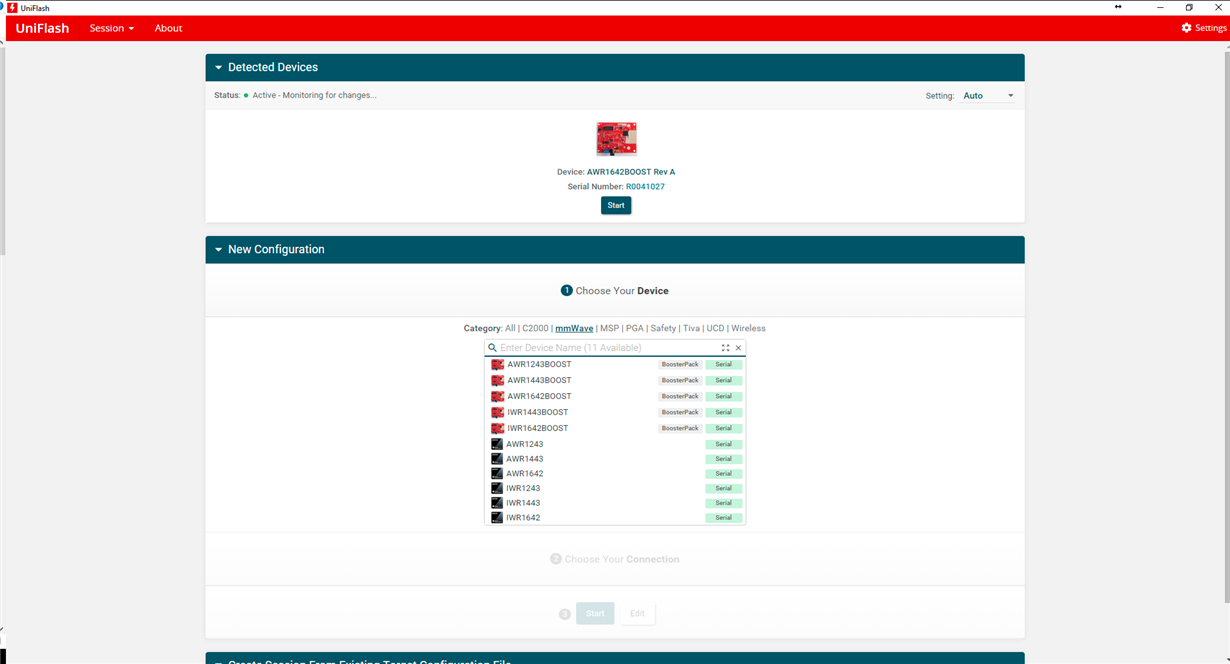Click the IWR1443 chip icon

tap(497, 503)
